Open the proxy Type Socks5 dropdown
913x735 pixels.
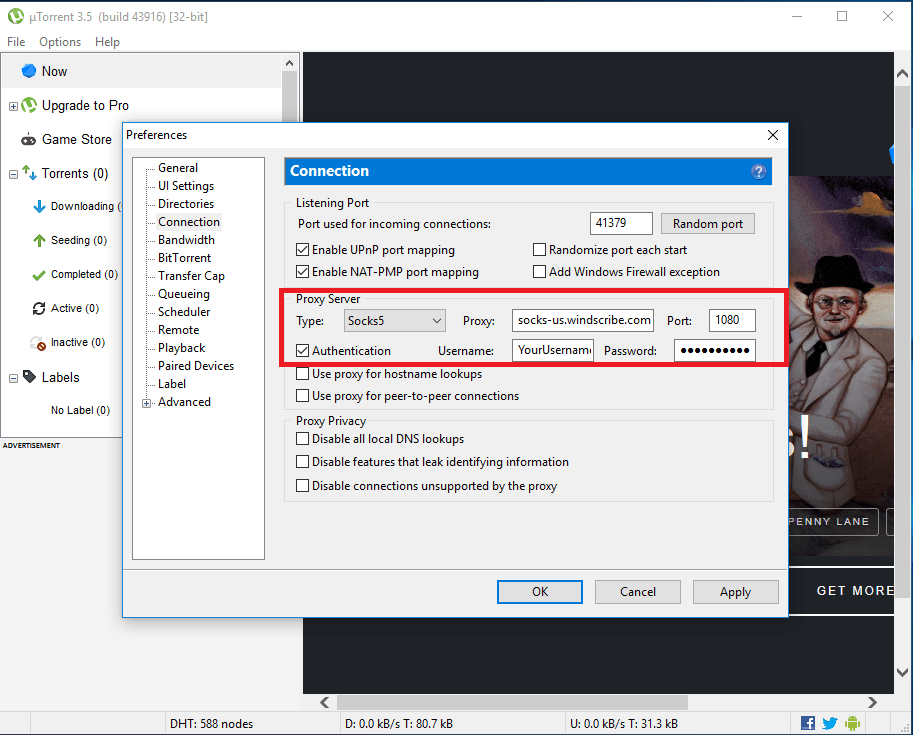tap(395, 321)
